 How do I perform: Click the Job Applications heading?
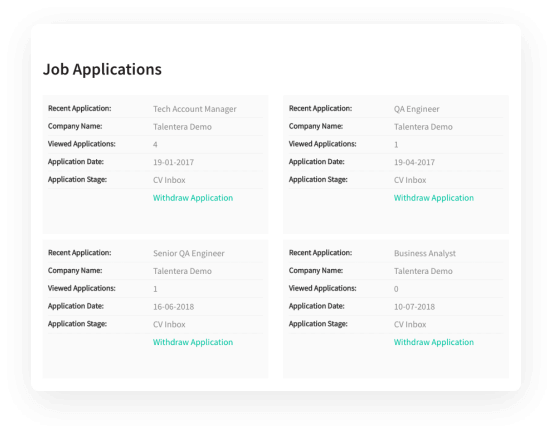[102, 69]
